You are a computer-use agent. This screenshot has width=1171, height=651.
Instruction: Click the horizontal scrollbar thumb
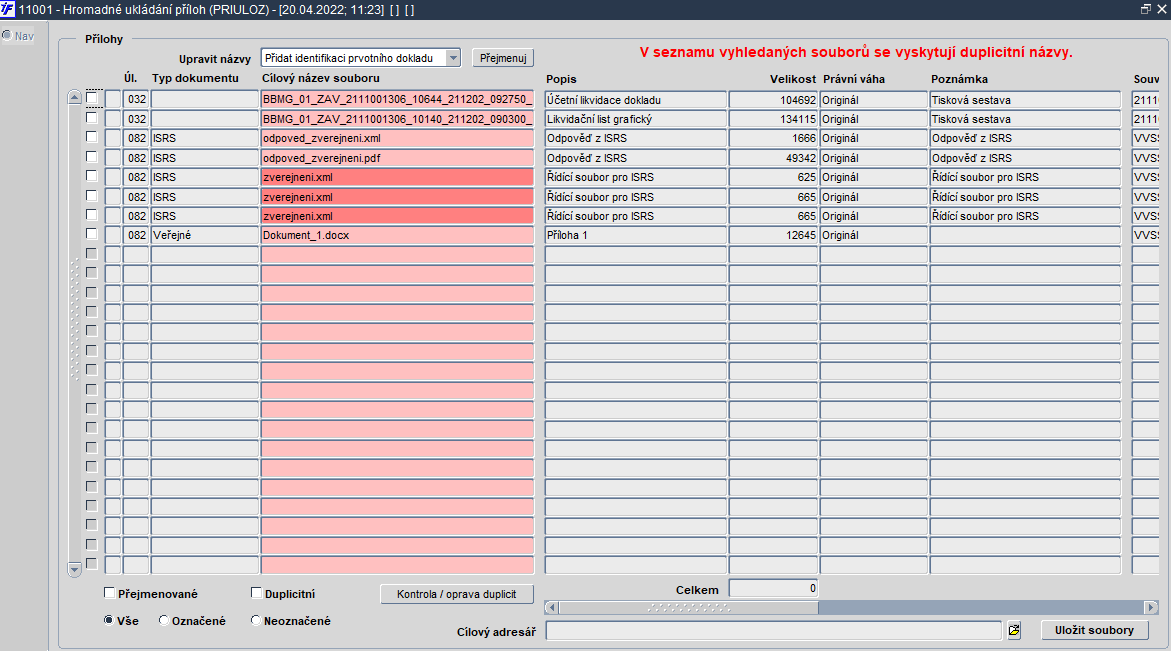point(688,607)
